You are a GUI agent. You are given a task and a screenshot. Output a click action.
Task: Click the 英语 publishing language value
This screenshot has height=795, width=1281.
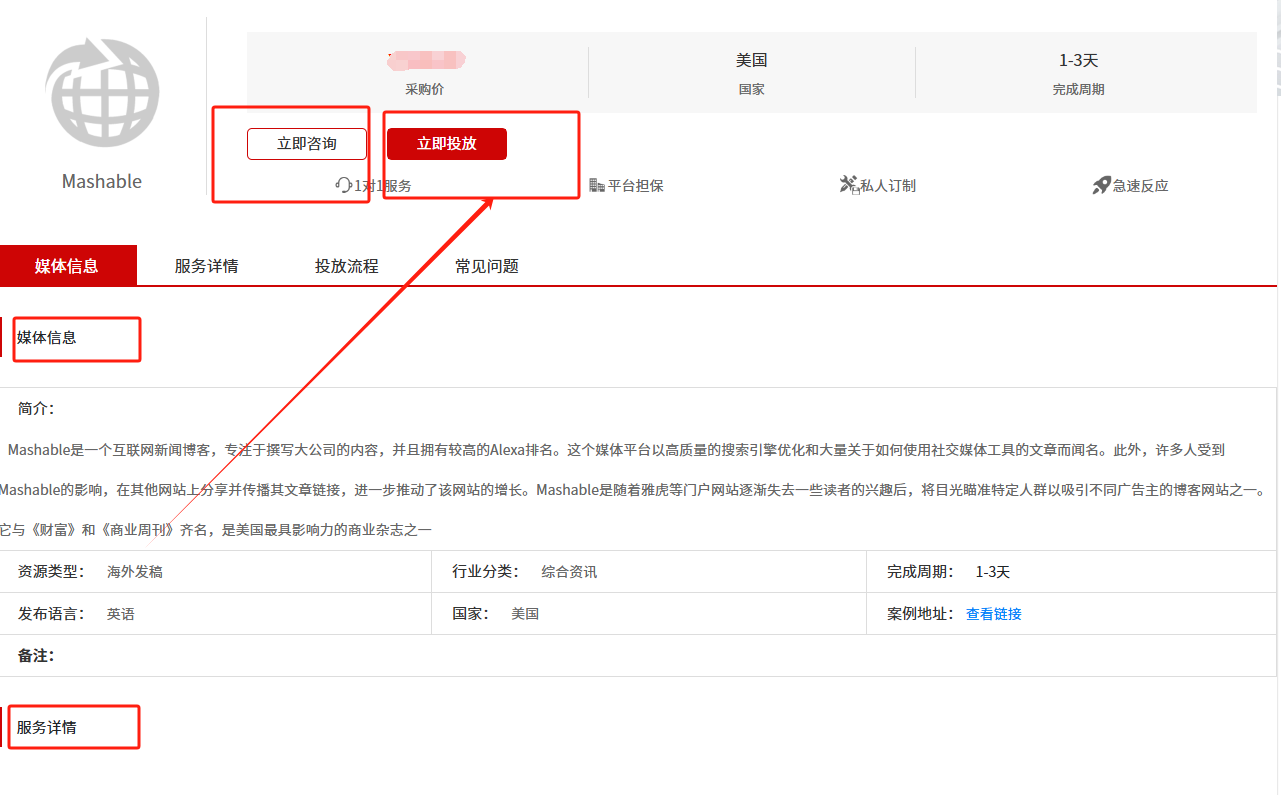tap(121, 614)
